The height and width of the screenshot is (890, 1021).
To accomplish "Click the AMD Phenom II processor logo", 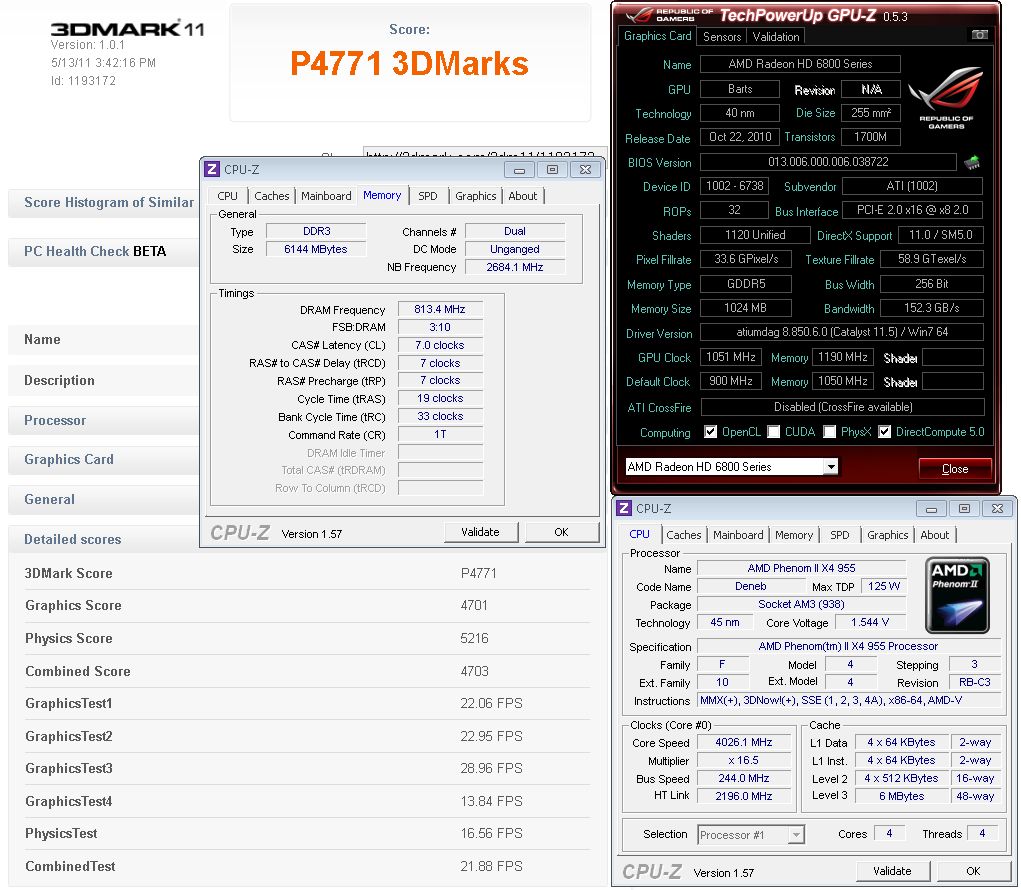I will 957,594.
